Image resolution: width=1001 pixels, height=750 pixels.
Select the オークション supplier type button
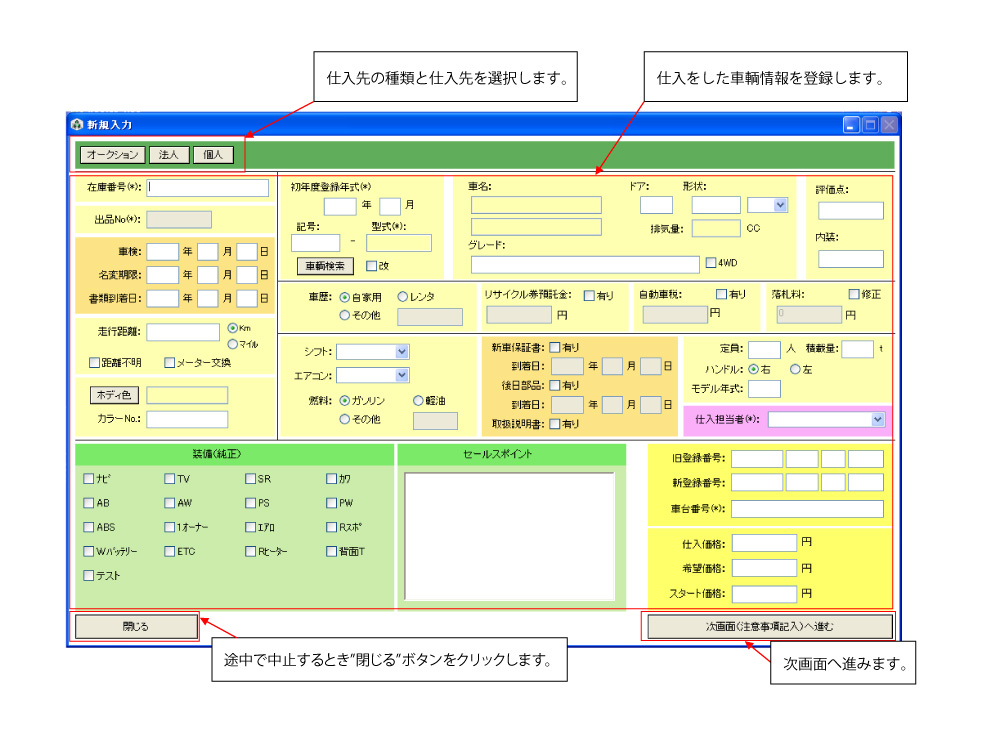(x=111, y=155)
